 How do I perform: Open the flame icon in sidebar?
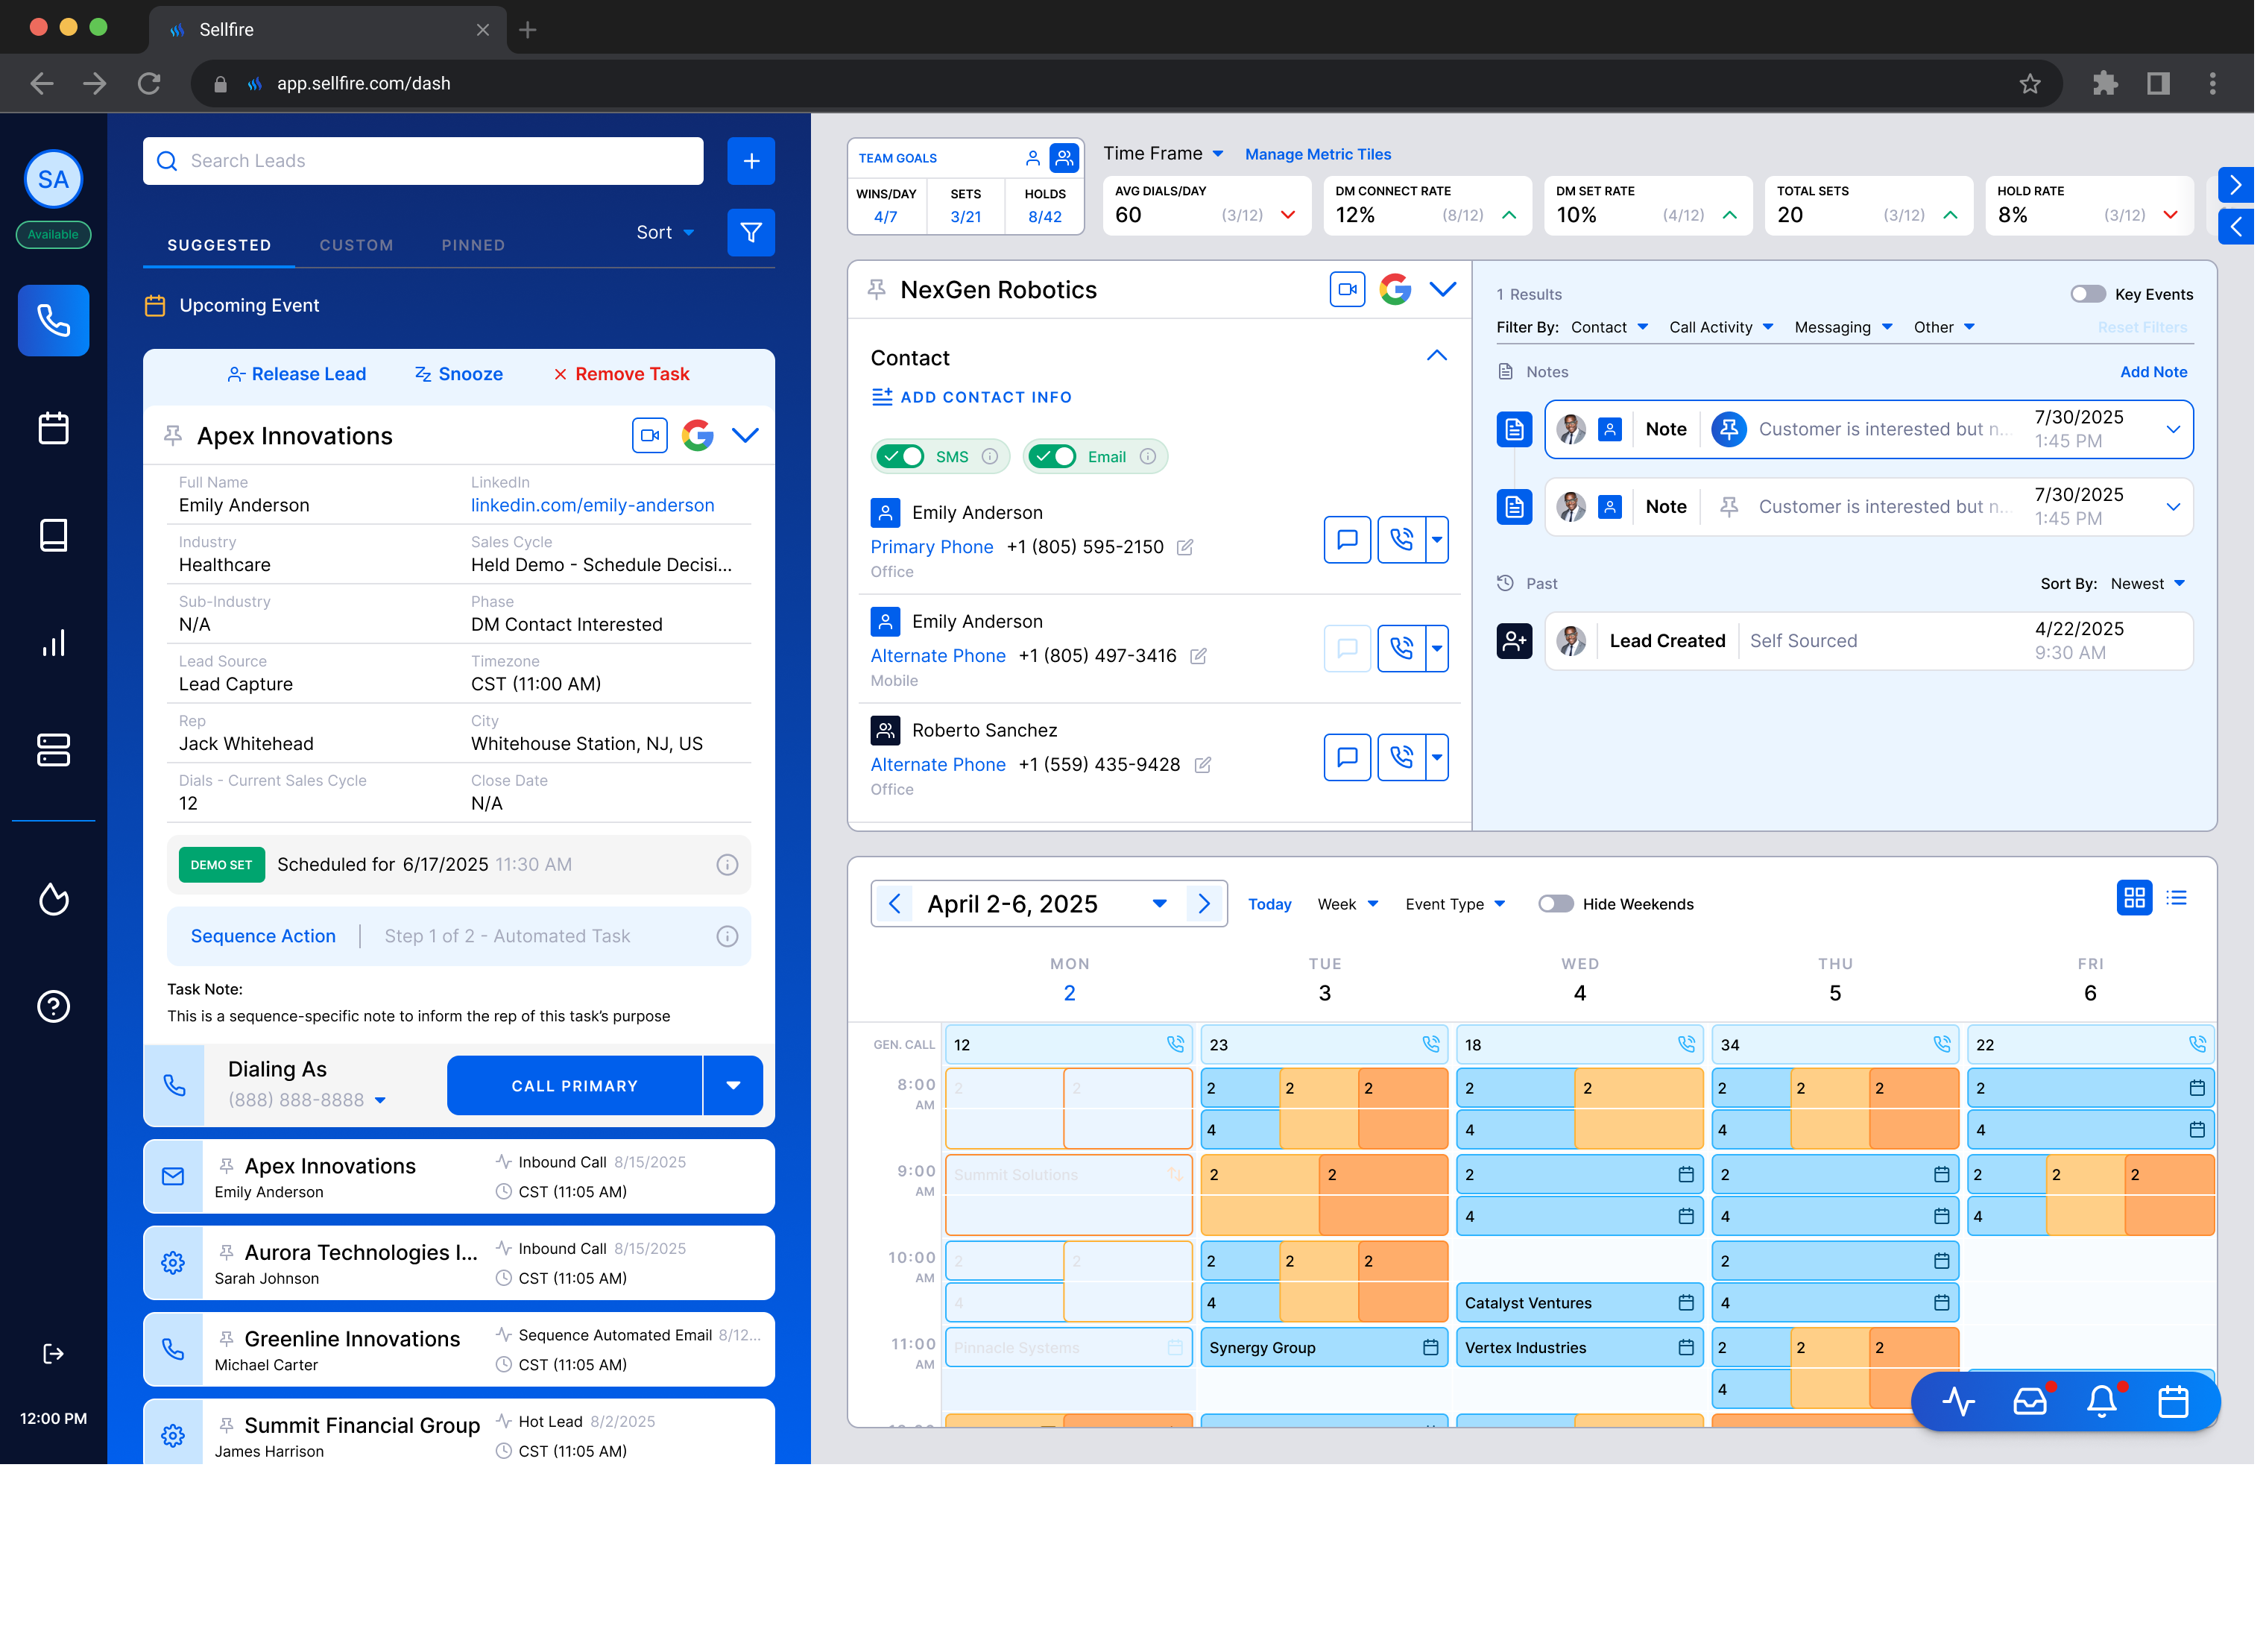click(x=53, y=899)
